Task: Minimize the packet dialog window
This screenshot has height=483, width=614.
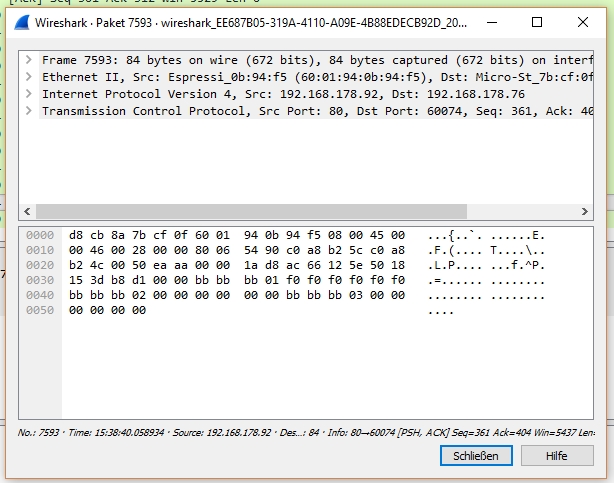Action: 492,22
